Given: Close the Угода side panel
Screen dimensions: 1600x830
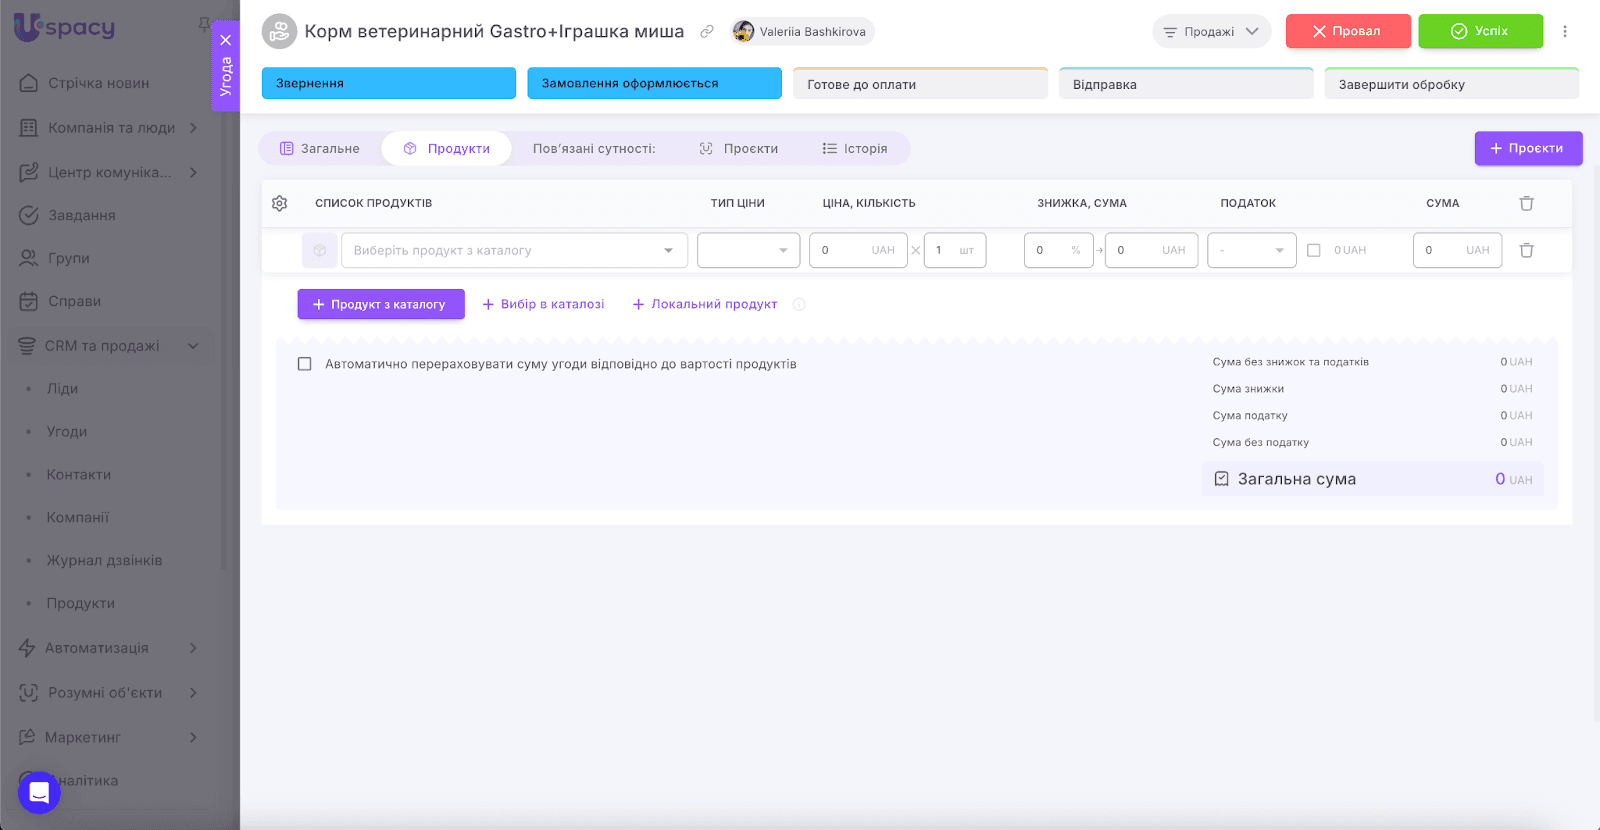Looking at the screenshot, I should pos(226,40).
